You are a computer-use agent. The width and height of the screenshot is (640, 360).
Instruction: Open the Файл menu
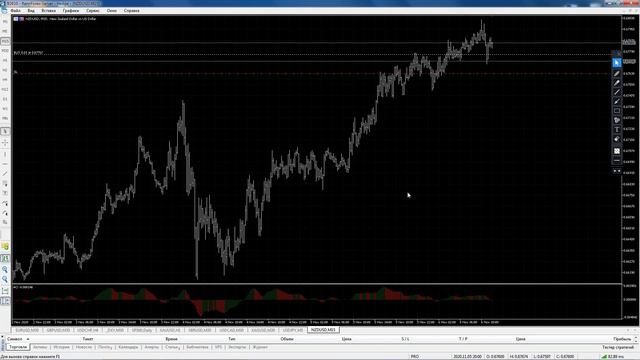[x=16, y=11]
